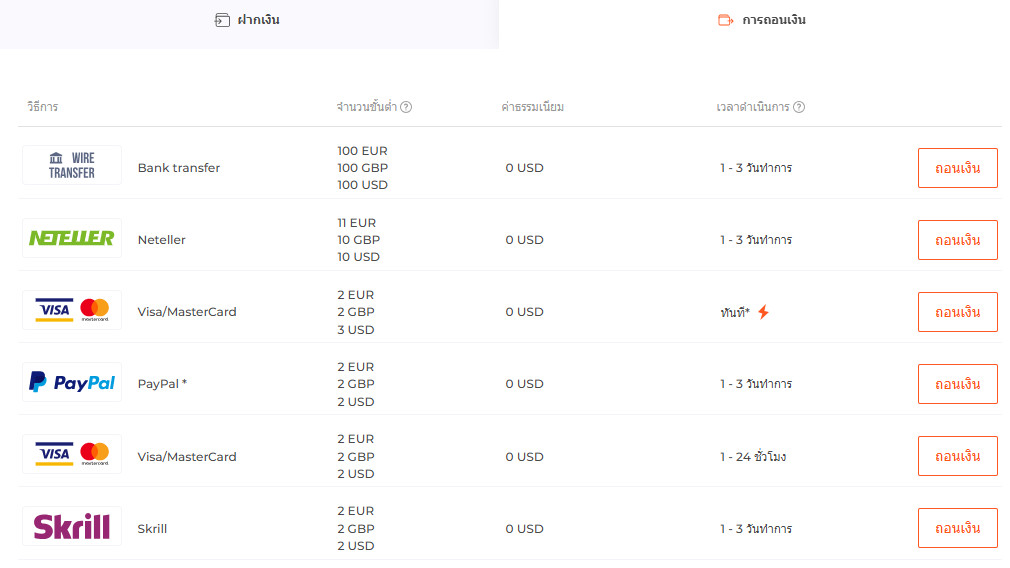Withdraw via 1 - 24 hour Visa/MasterCard button

[957, 456]
